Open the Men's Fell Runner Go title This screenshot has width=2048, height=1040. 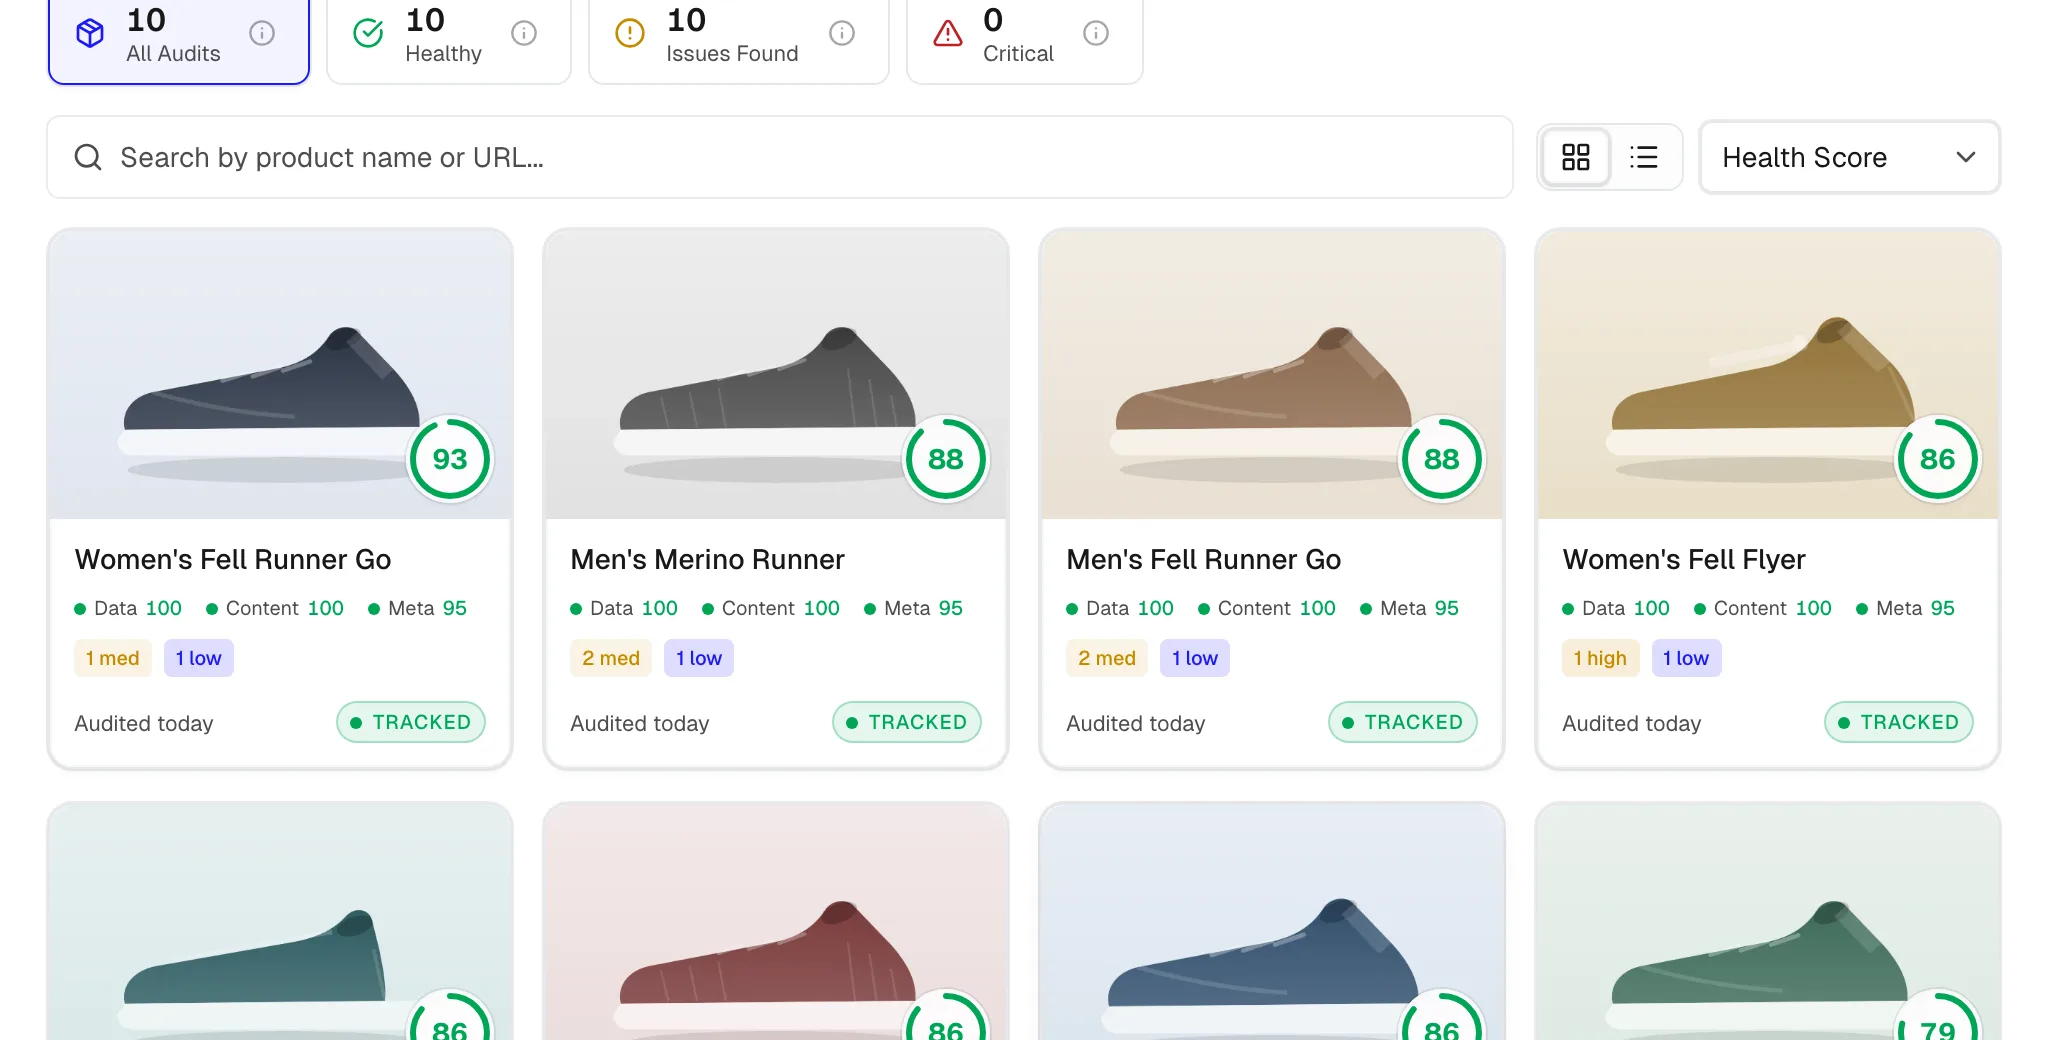1203,559
